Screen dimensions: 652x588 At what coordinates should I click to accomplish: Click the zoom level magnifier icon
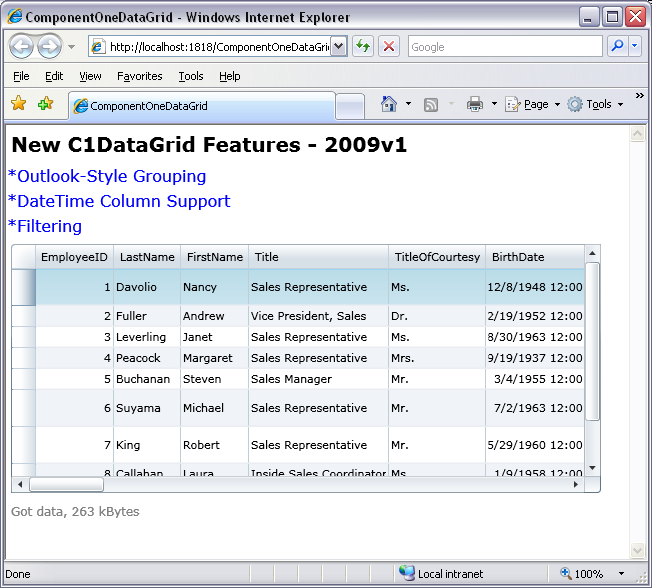point(566,573)
